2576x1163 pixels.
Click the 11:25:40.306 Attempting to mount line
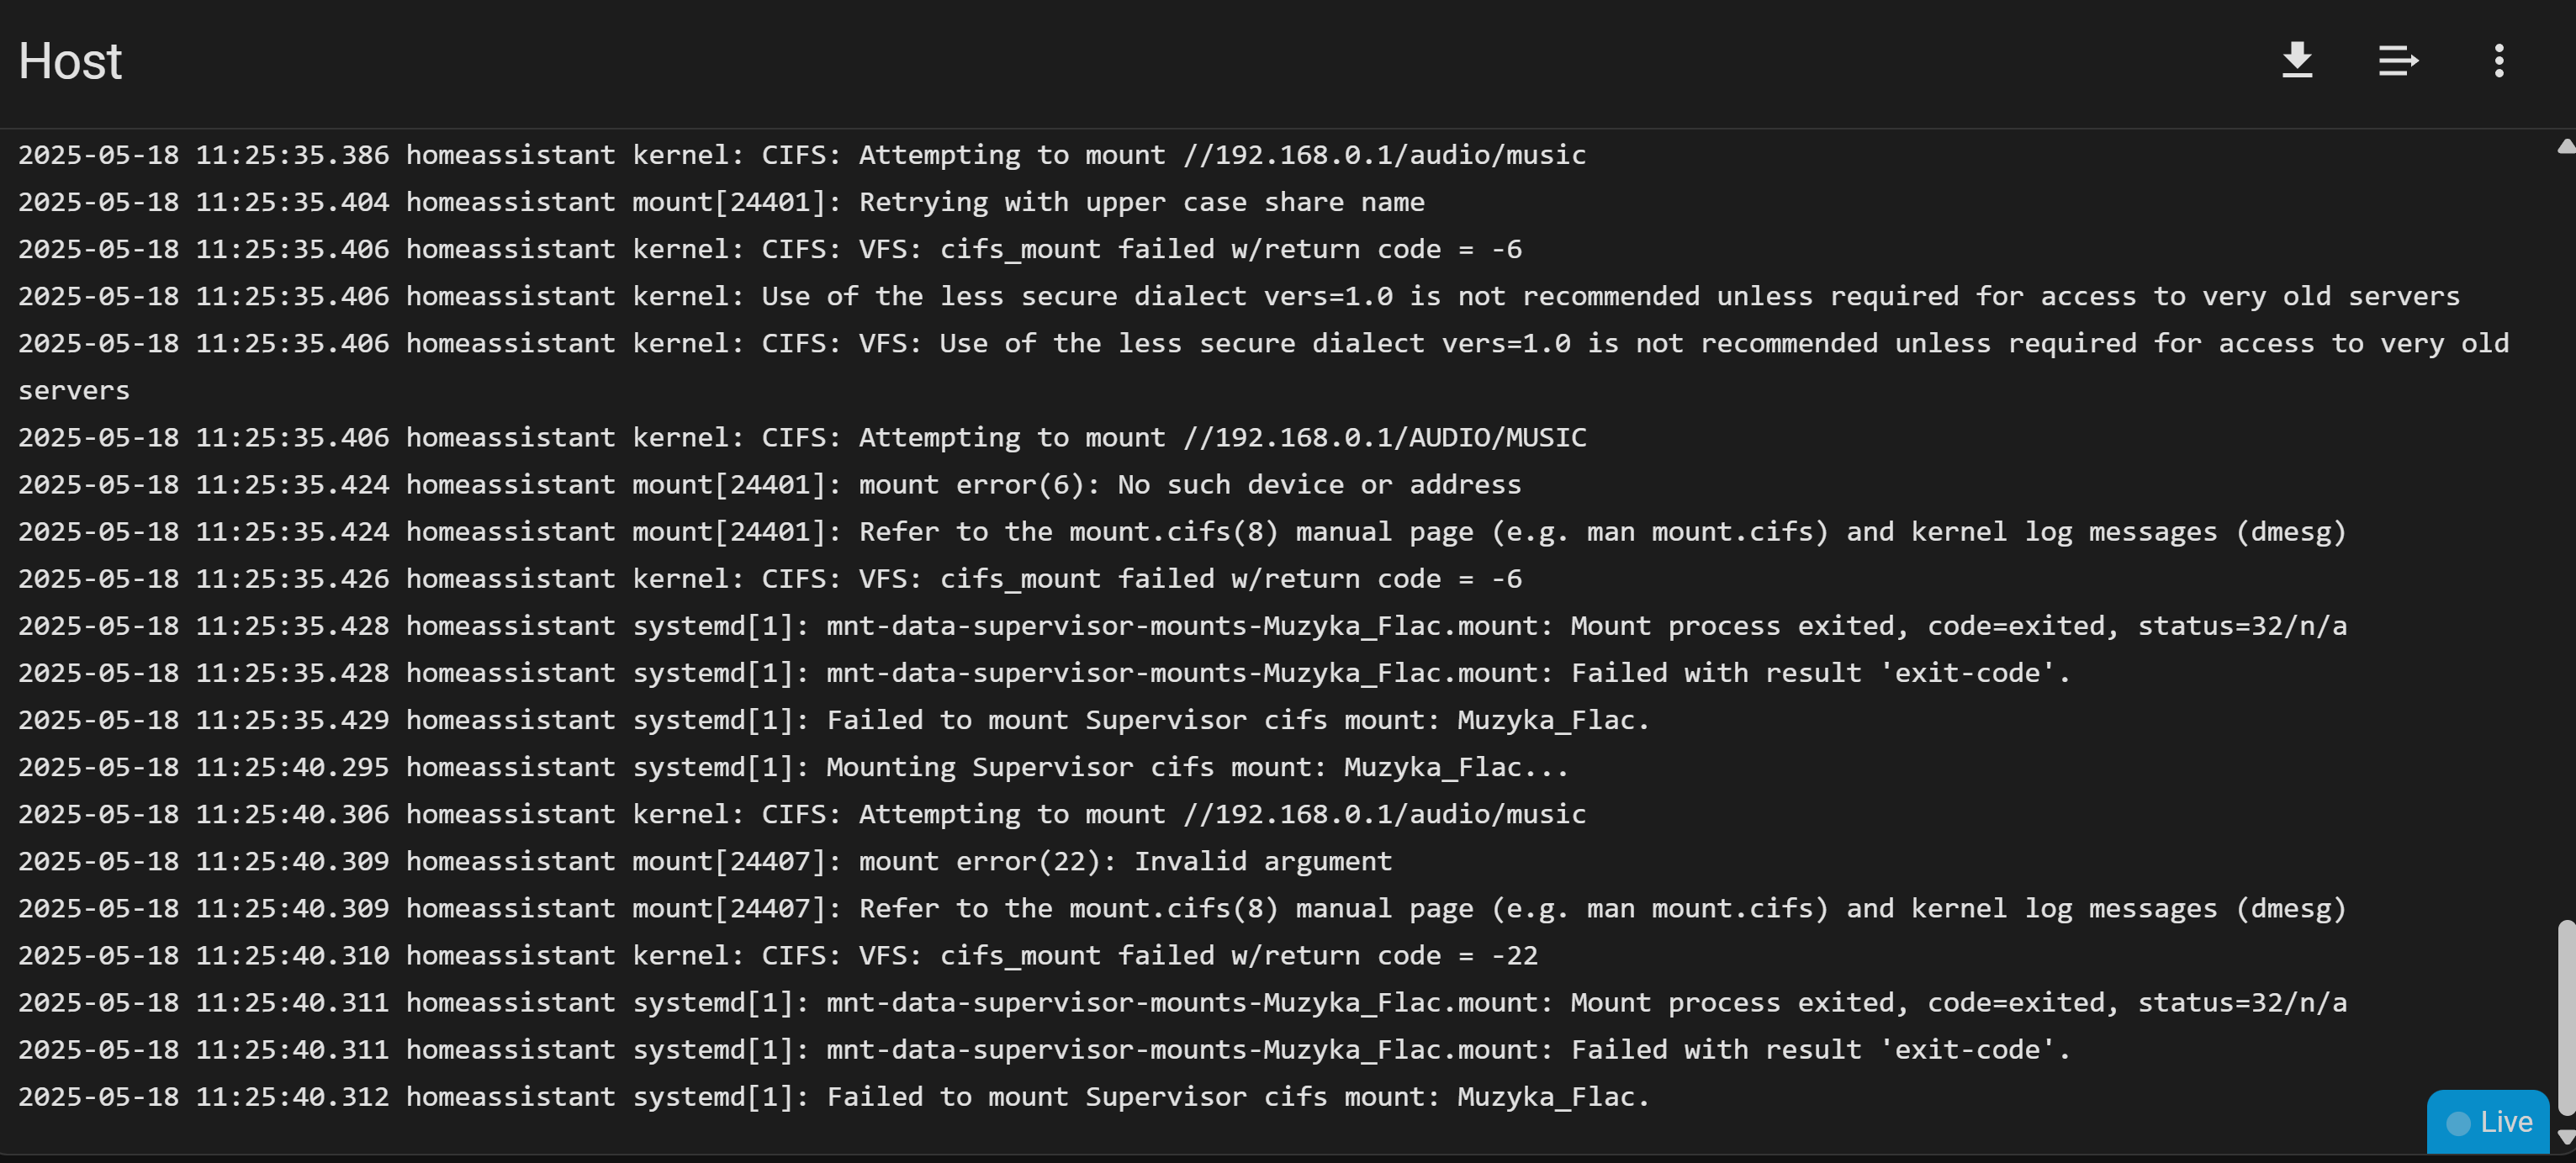[801, 814]
